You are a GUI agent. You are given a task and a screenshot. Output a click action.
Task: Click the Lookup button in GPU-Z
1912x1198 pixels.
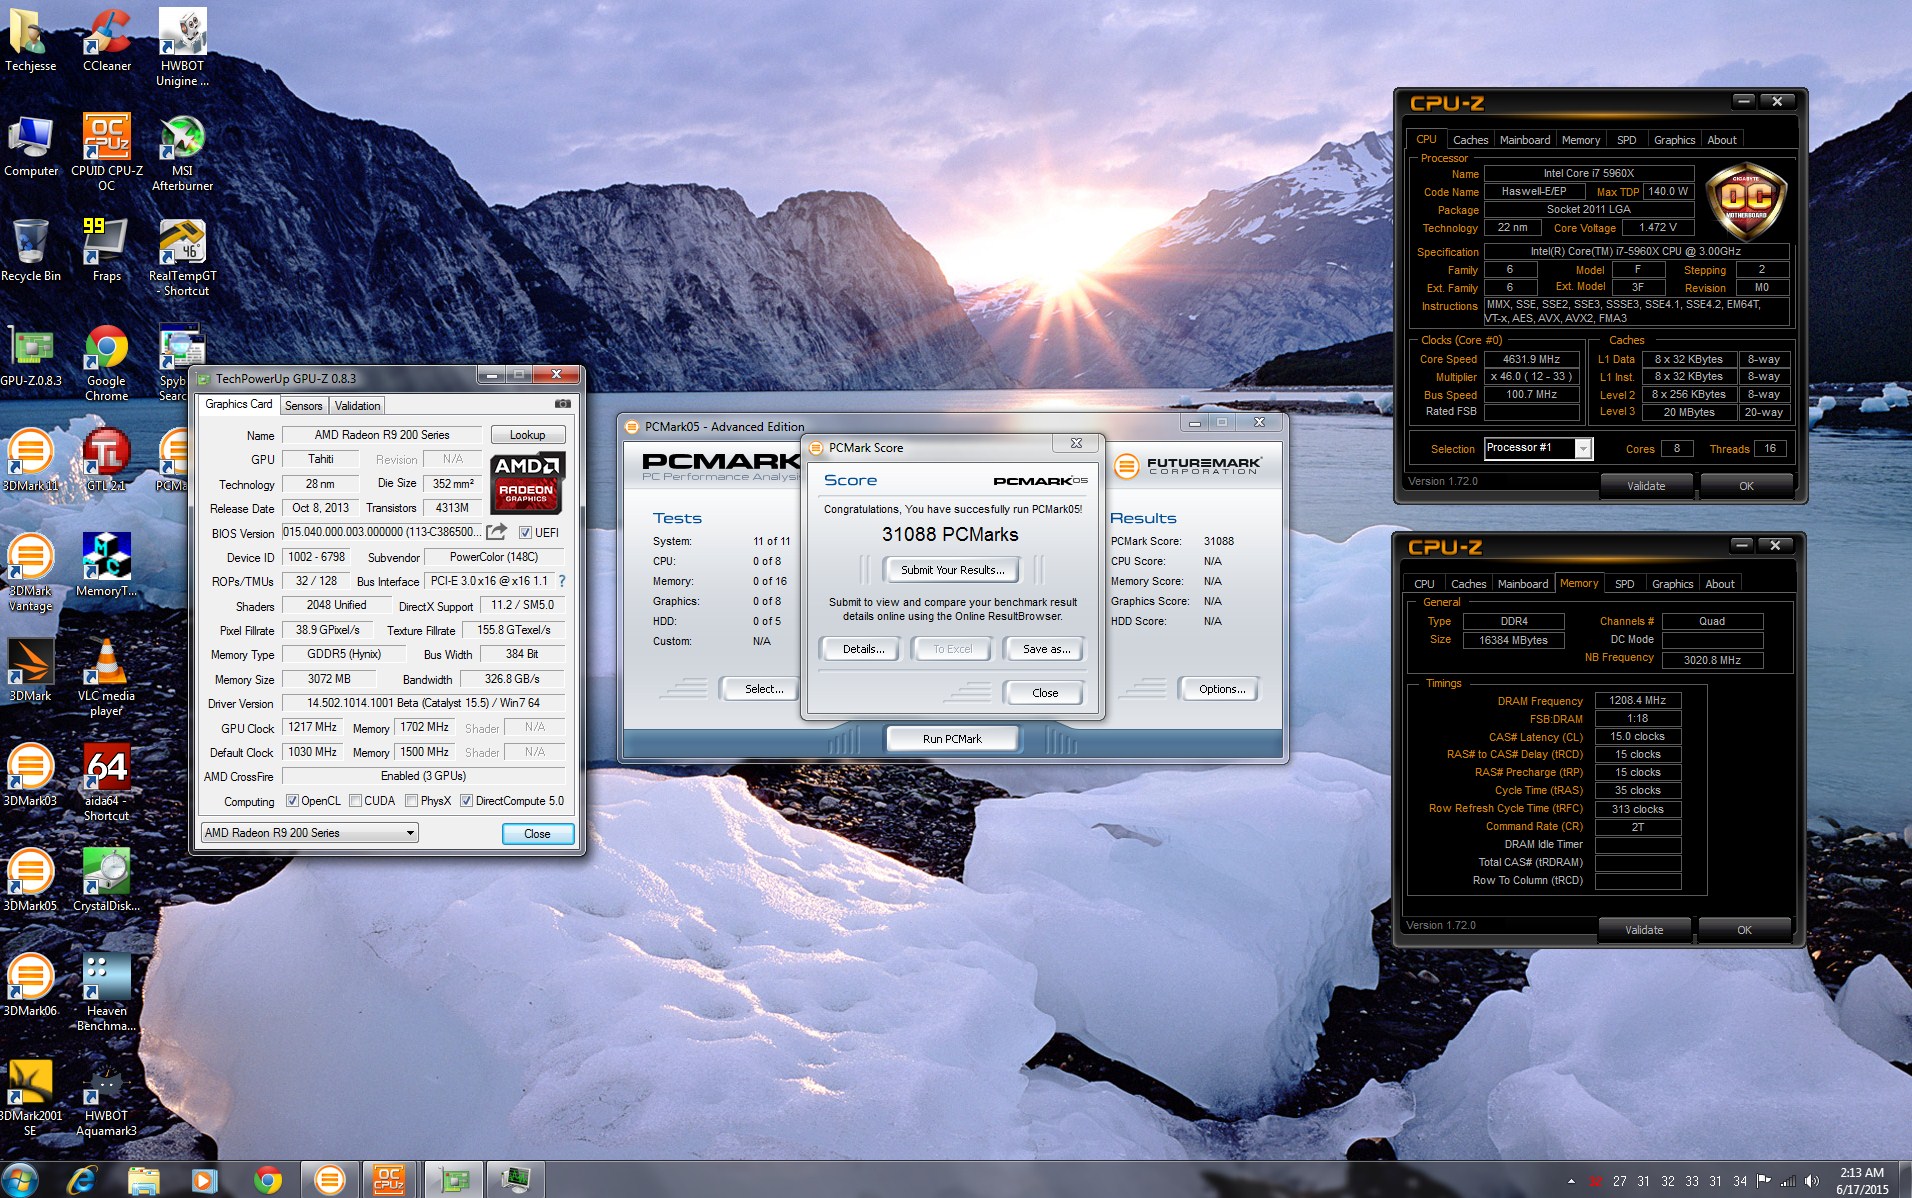(527, 435)
